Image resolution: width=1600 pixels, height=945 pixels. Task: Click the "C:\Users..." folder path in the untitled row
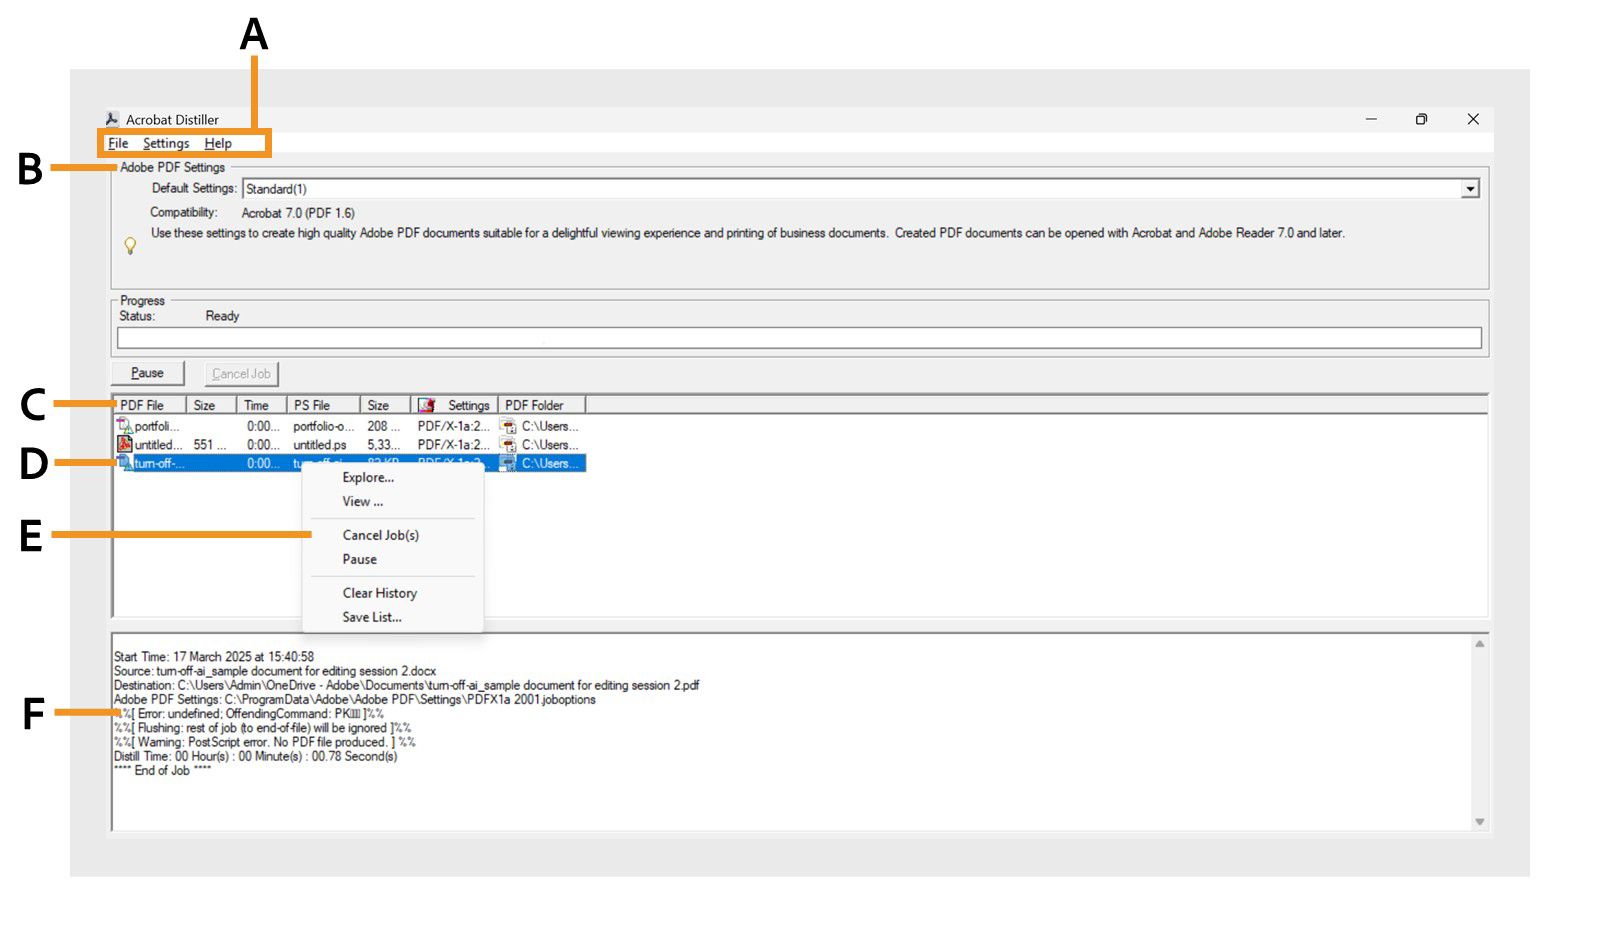pyautogui.click(x=550, y=444)
